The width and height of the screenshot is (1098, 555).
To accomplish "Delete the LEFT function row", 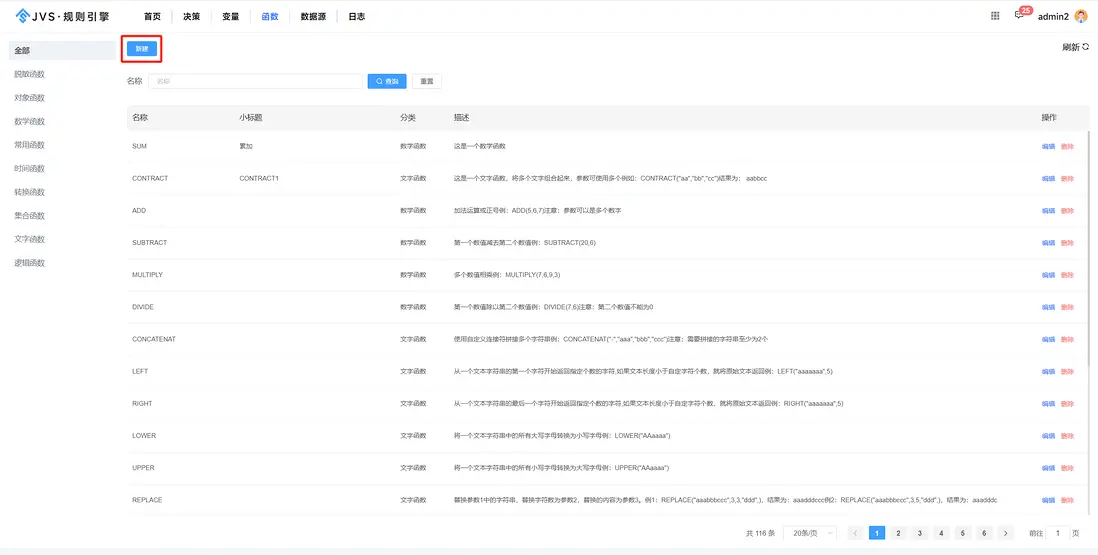I will pos(1067,372).
